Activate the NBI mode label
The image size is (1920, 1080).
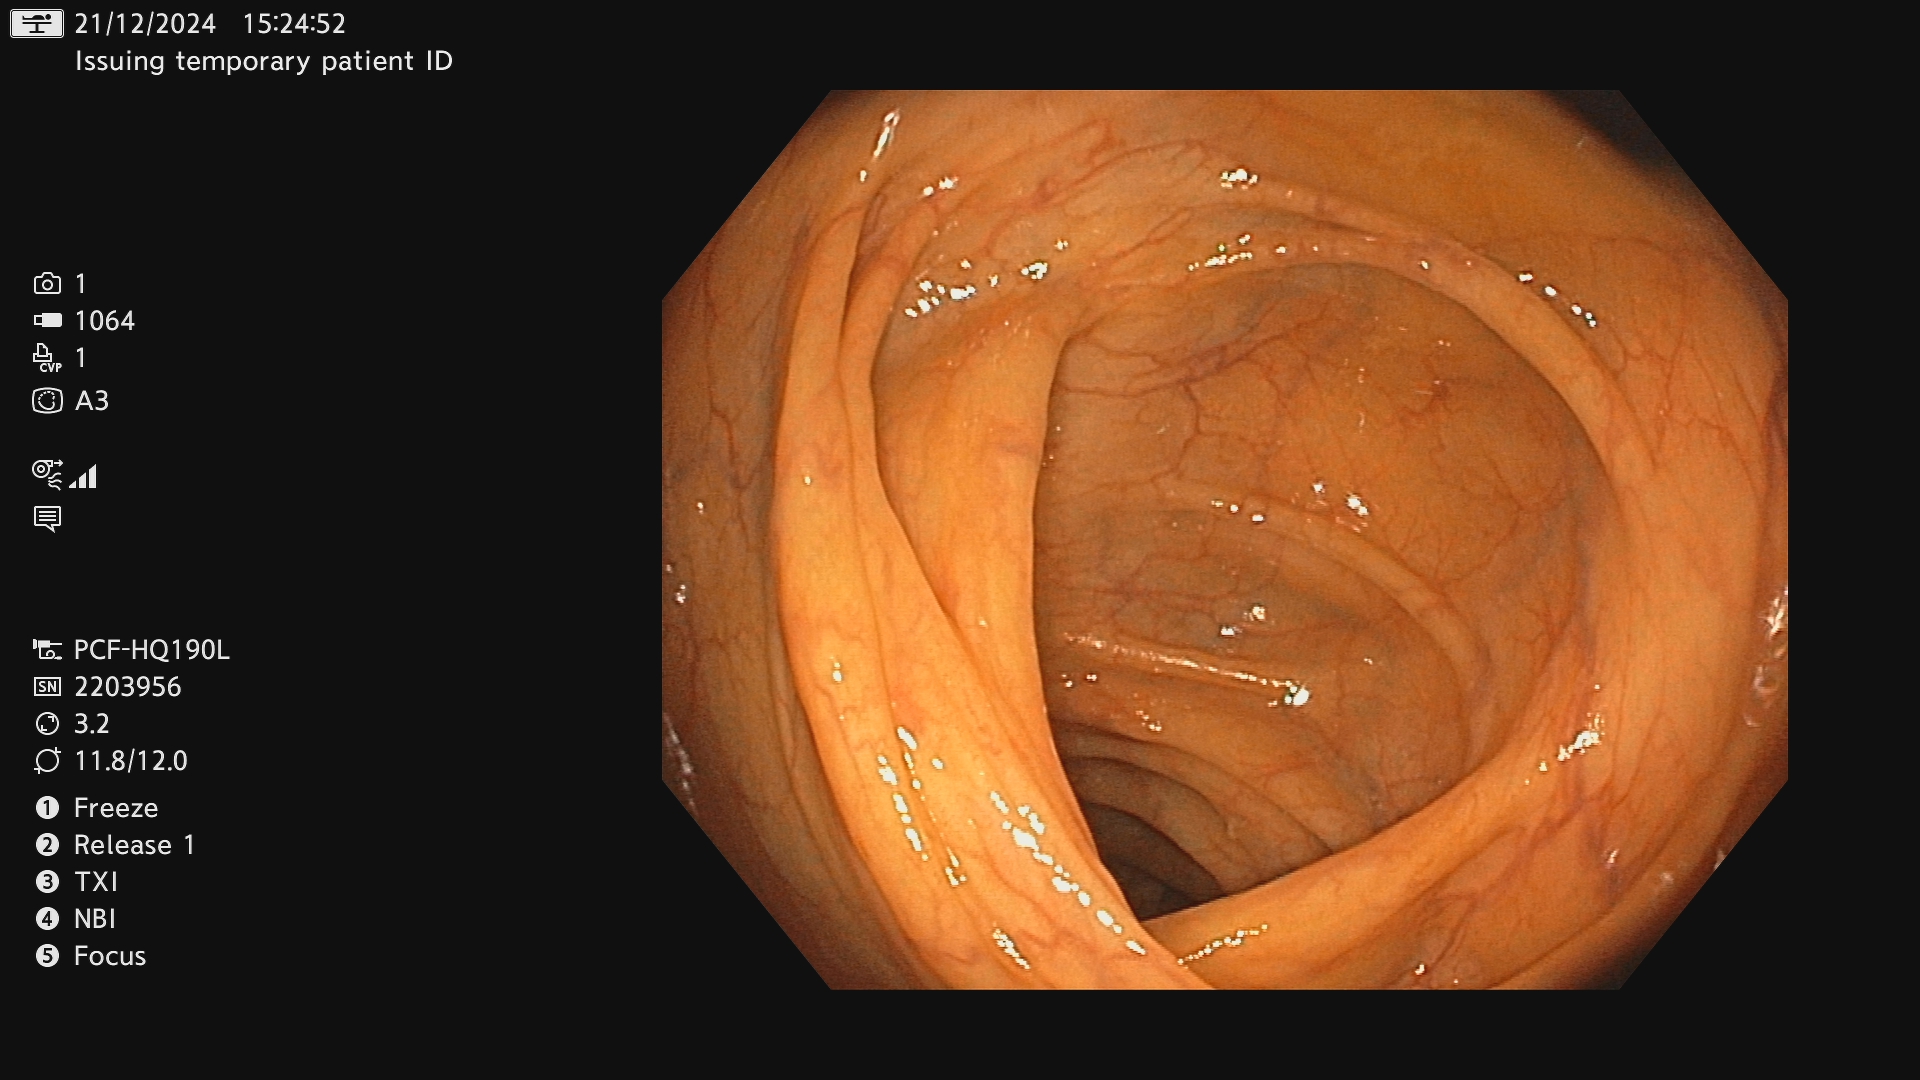95,919
